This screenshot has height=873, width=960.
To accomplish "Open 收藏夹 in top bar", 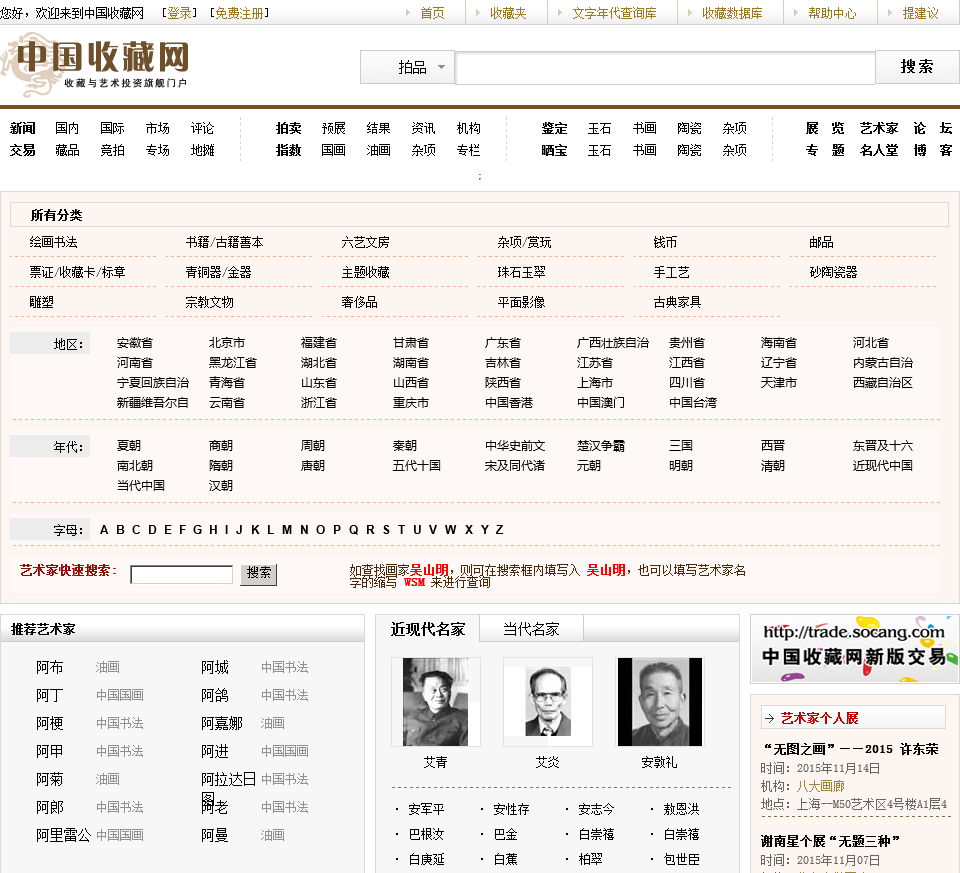I will pyautogui.click(x=508, y=13).
